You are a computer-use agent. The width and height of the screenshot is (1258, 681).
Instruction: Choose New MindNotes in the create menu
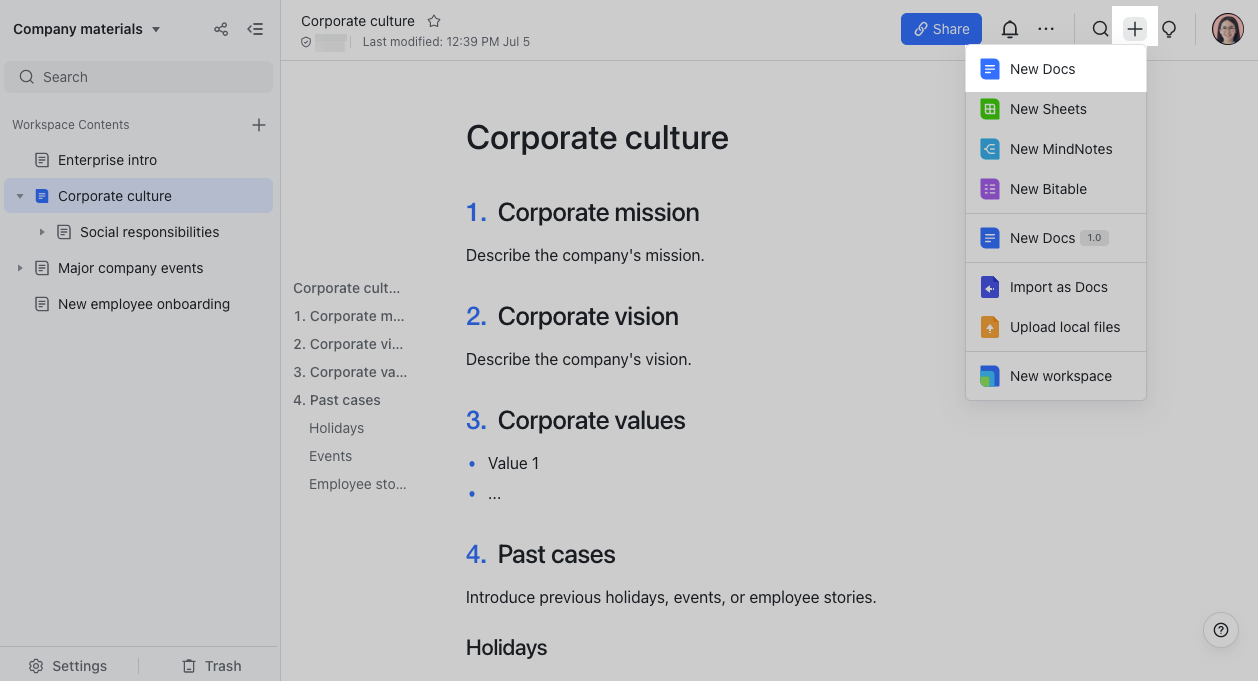point(1060,149)
